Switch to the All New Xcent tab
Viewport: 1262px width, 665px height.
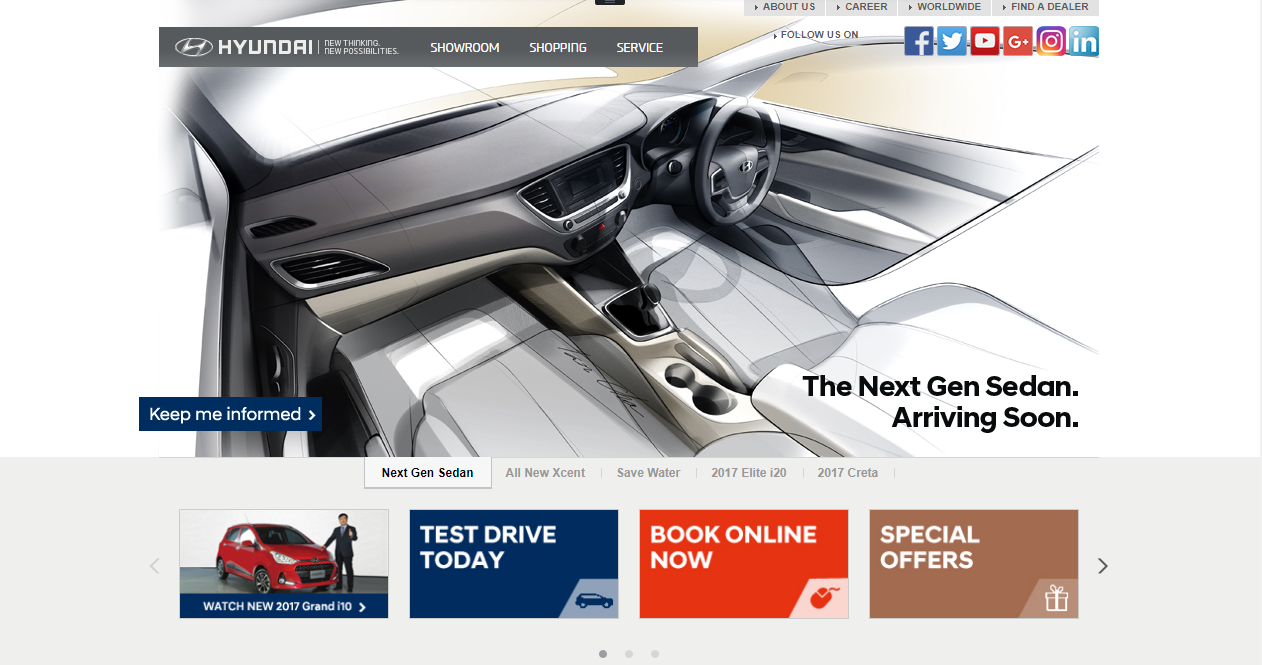[x=545, y=473]
